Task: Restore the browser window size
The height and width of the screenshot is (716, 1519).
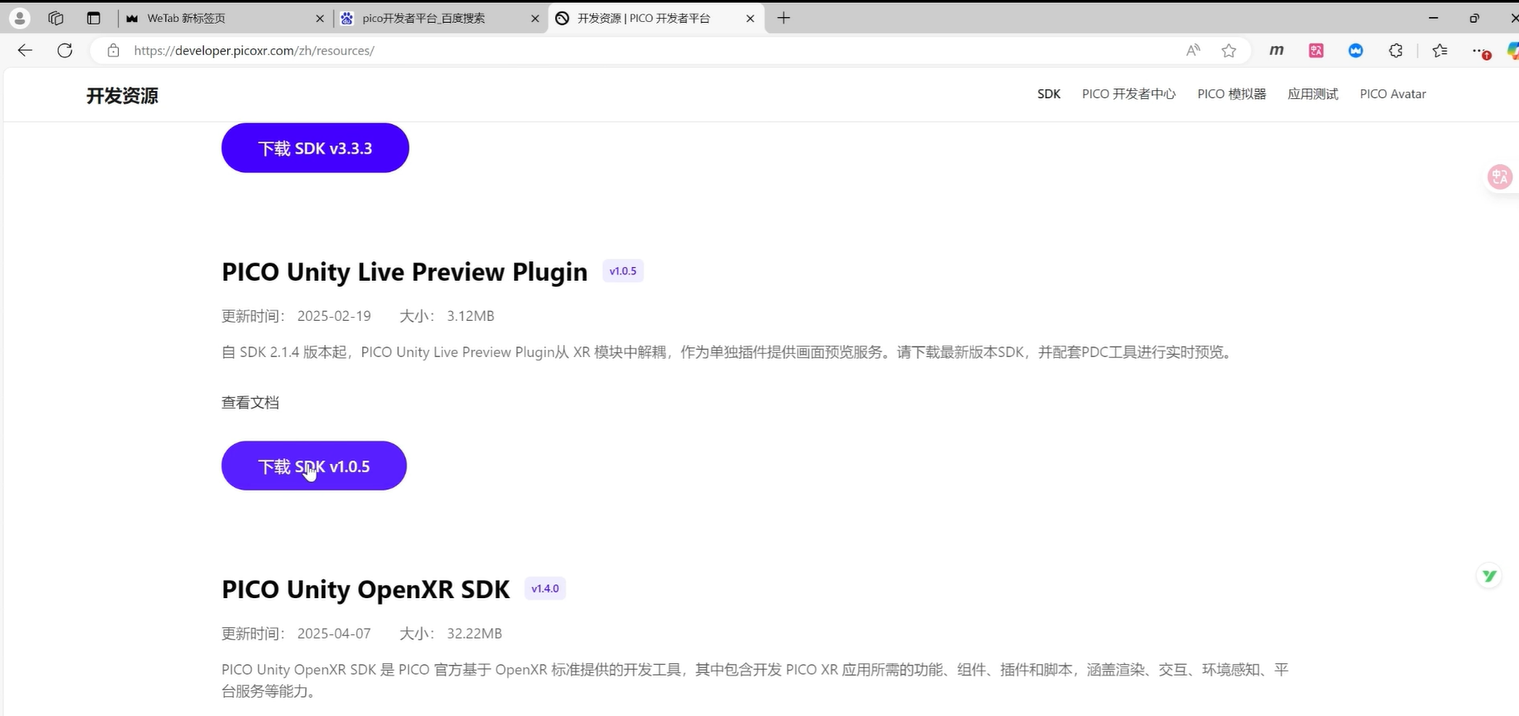Action: tap(1474, 18)
